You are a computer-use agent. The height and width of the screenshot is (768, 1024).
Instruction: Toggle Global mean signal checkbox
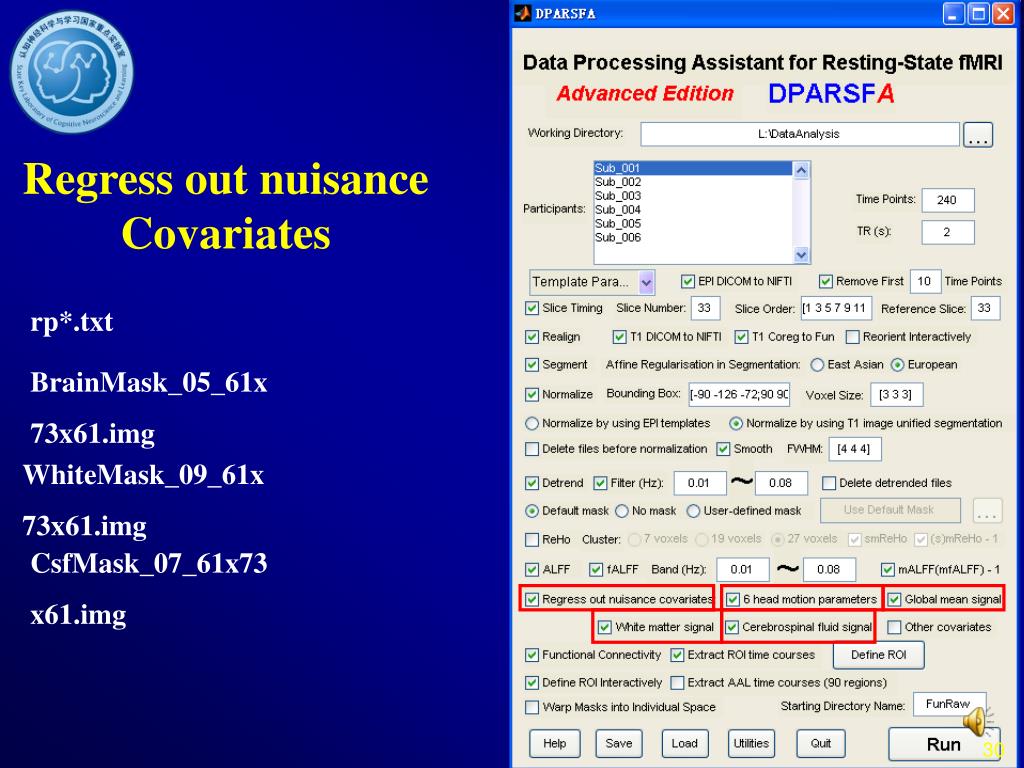pos(894,599)
